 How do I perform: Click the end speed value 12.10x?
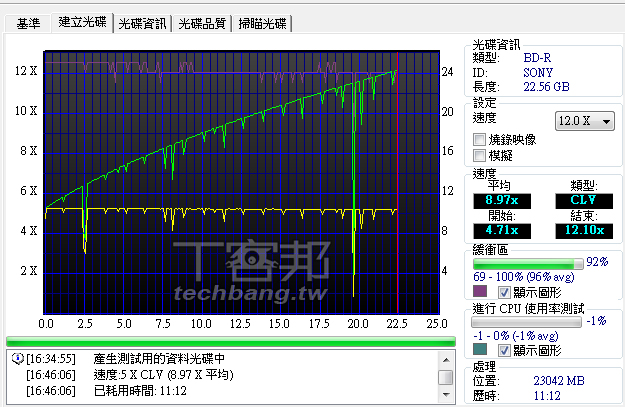(x=584, y=230)
